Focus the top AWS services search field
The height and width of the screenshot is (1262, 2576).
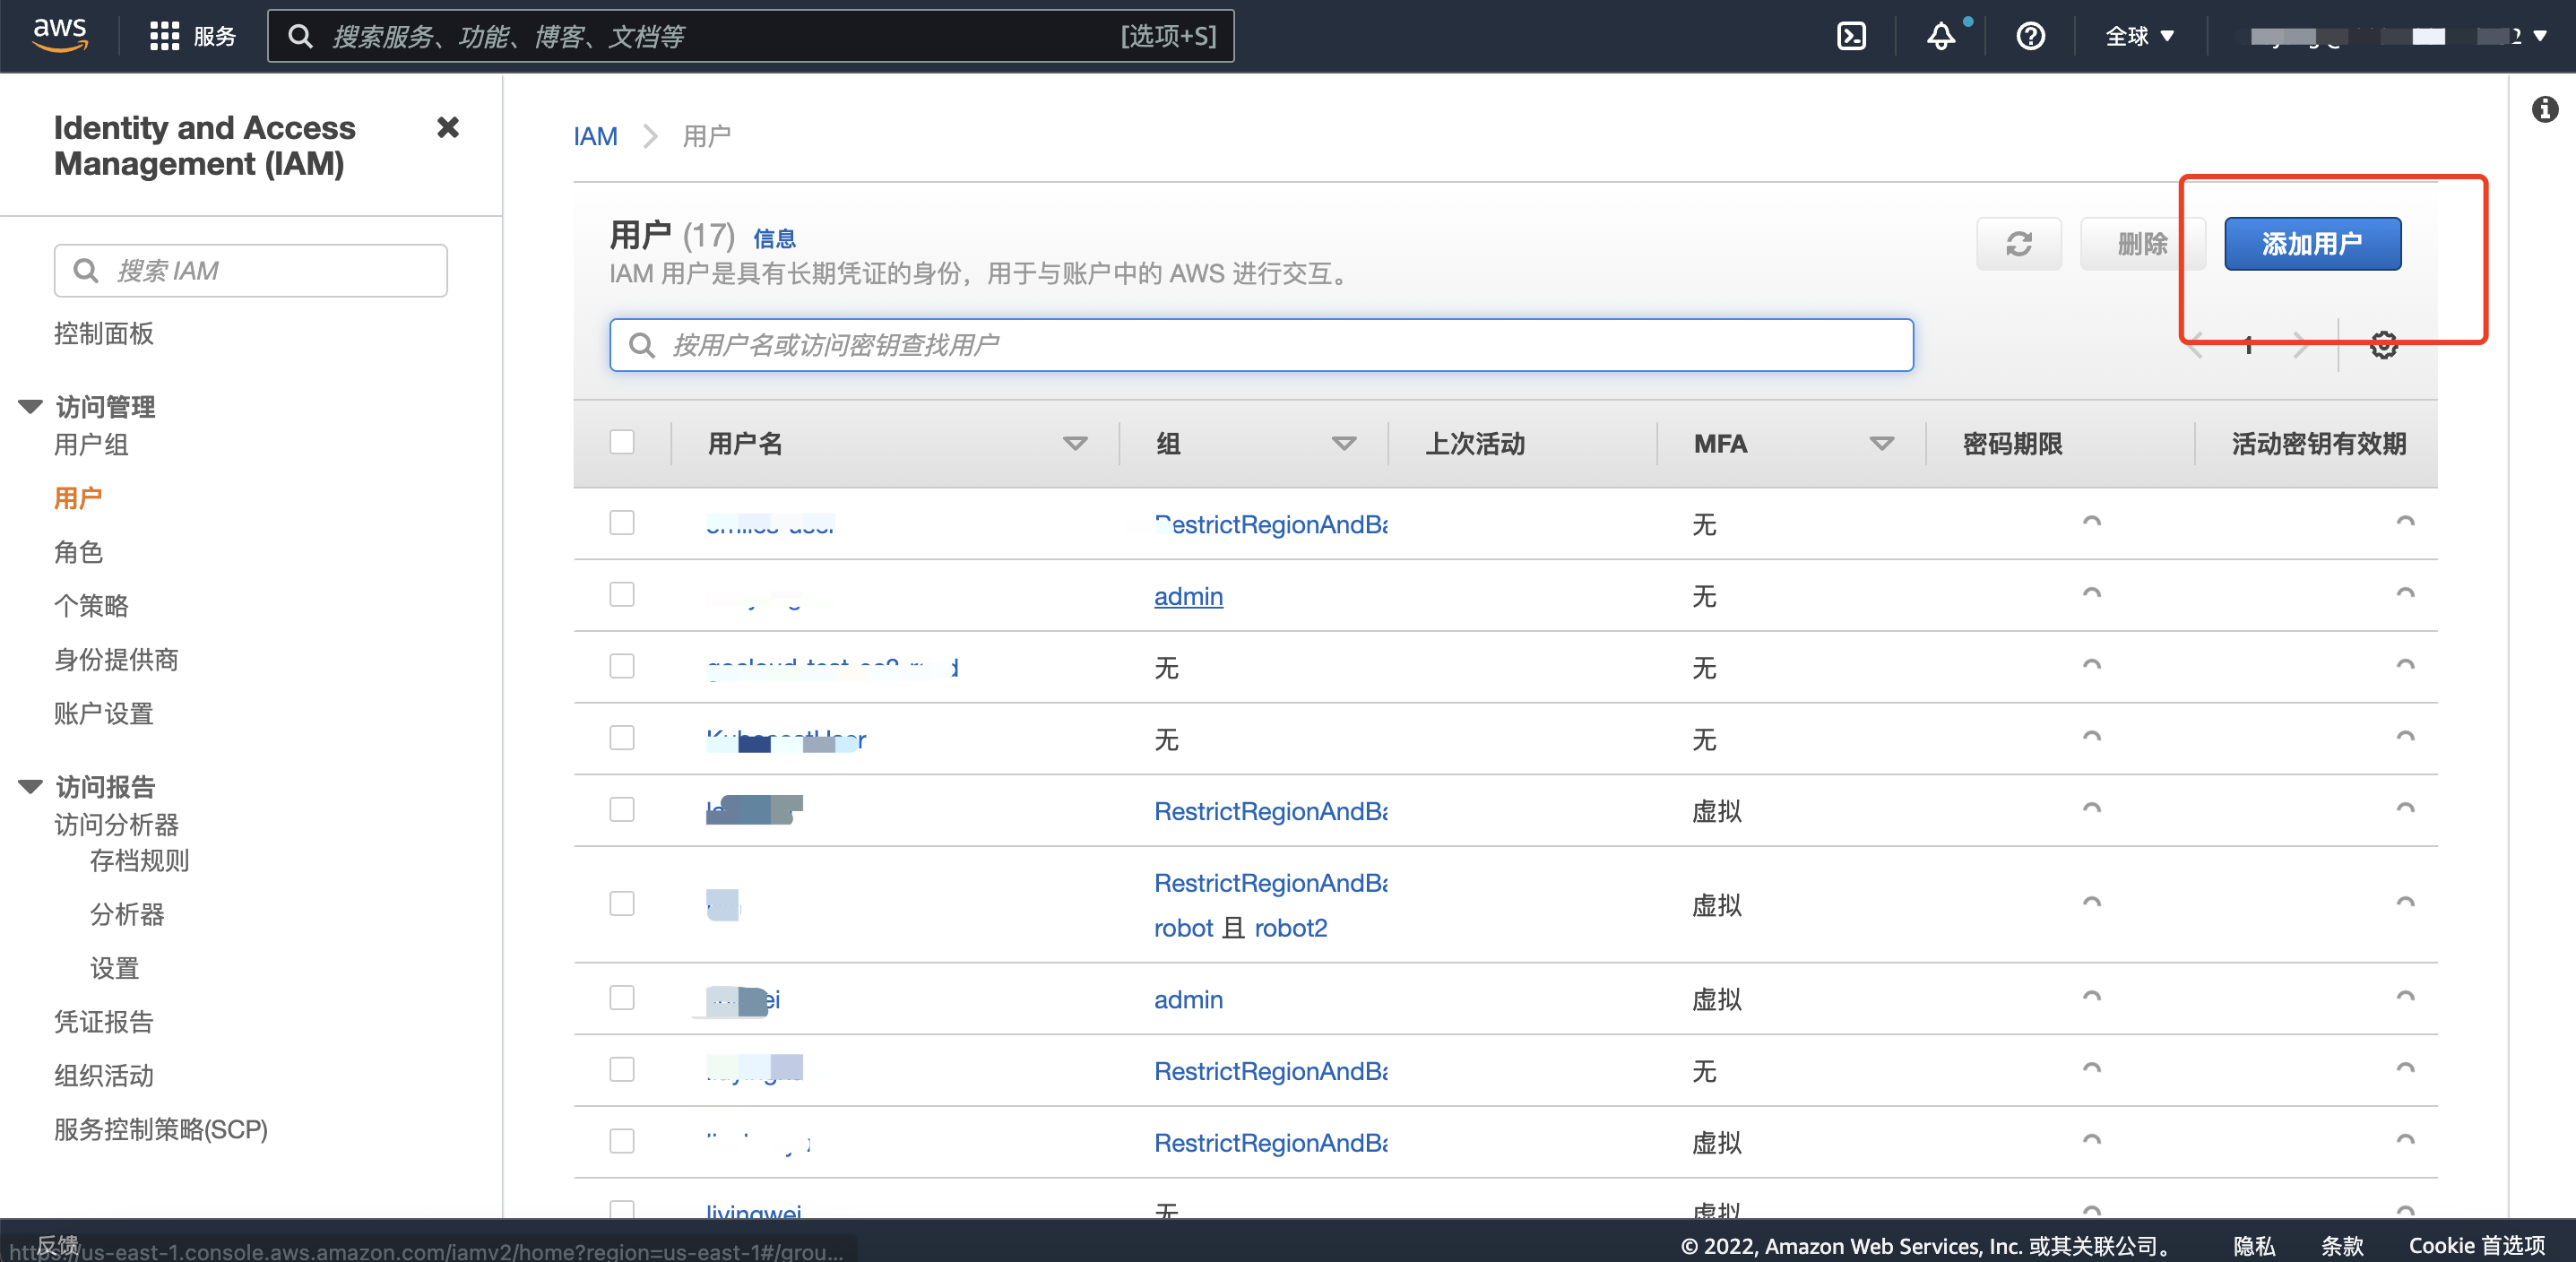[x=751, y=36]
